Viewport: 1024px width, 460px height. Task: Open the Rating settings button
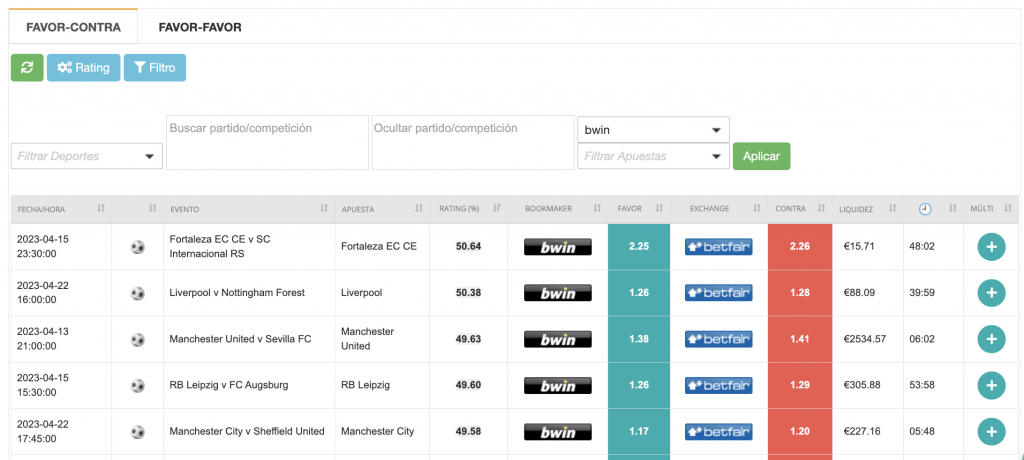(x=83, y=67)
